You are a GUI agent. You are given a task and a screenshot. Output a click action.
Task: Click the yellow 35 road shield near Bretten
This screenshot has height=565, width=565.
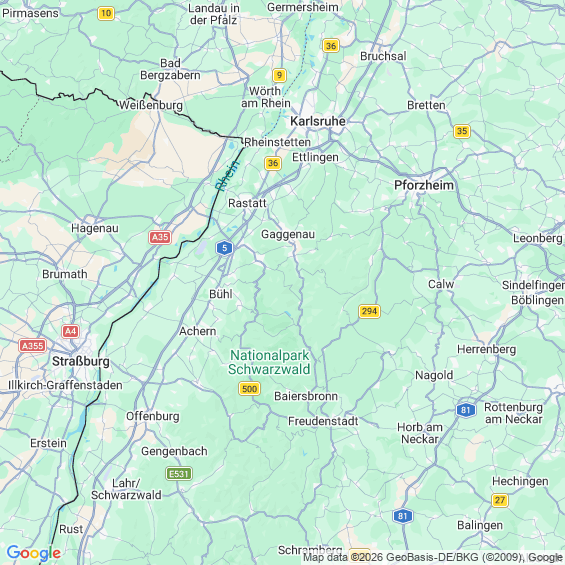tap(462, 131)
